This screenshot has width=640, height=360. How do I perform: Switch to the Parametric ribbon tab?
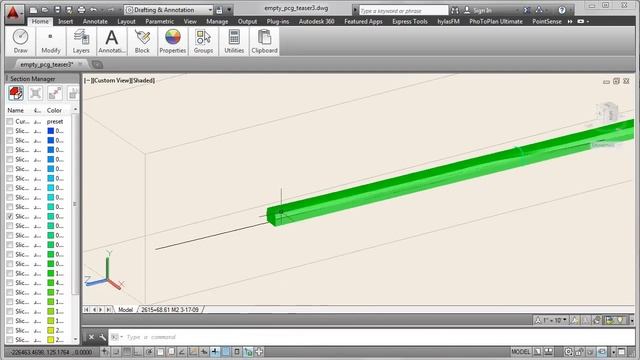tap(160, 21)
